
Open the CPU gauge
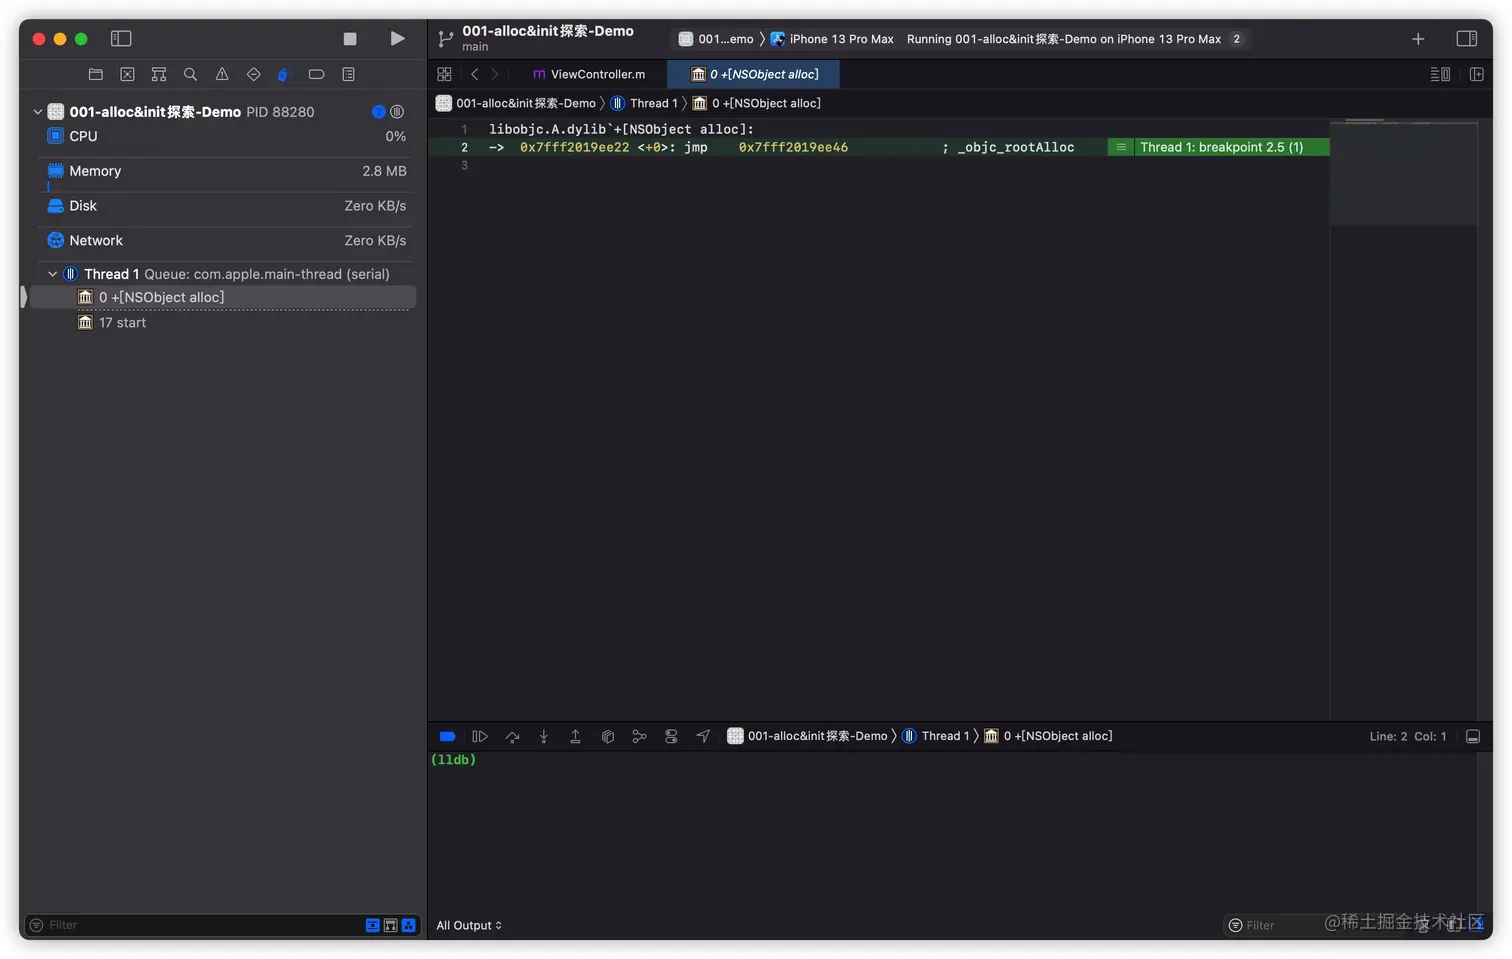tap(226, 136)
